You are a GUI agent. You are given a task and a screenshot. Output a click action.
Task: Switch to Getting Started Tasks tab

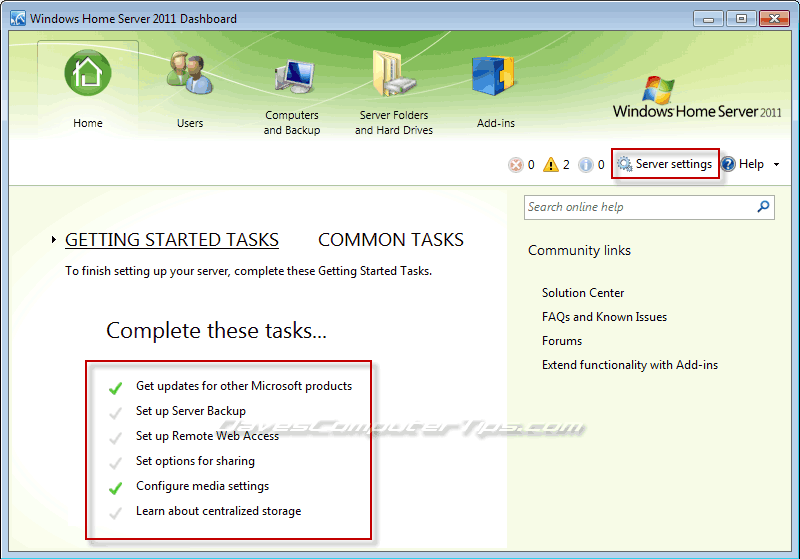pyautogui.click(x=172, y=240)
